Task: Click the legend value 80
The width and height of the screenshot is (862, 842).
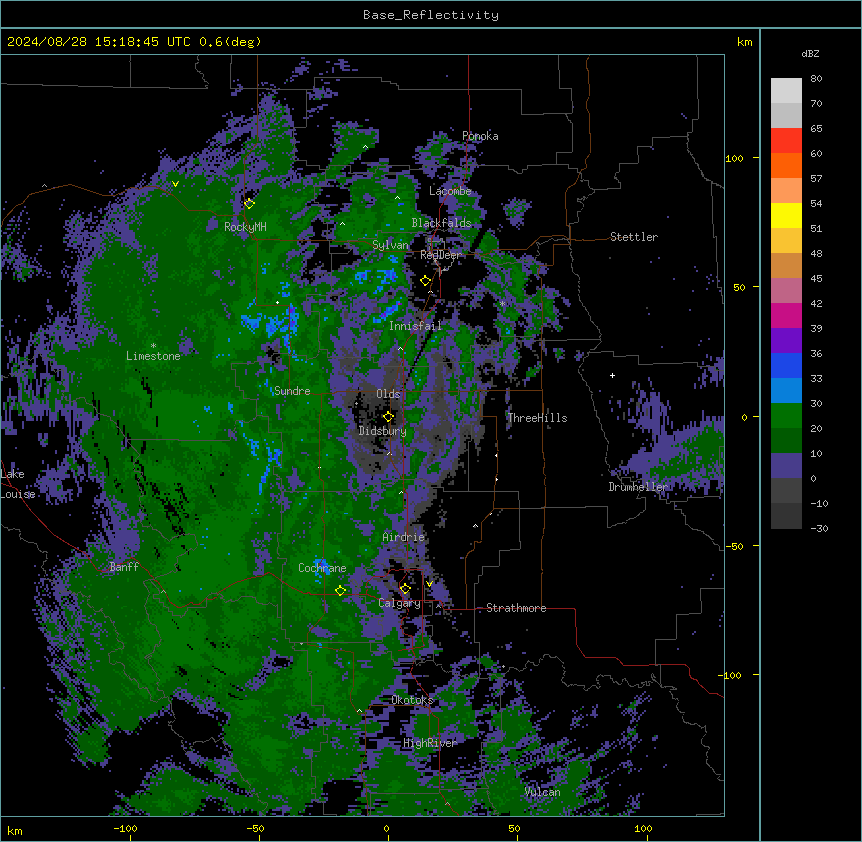Action: pyautogui.click(x=816, y=79)
